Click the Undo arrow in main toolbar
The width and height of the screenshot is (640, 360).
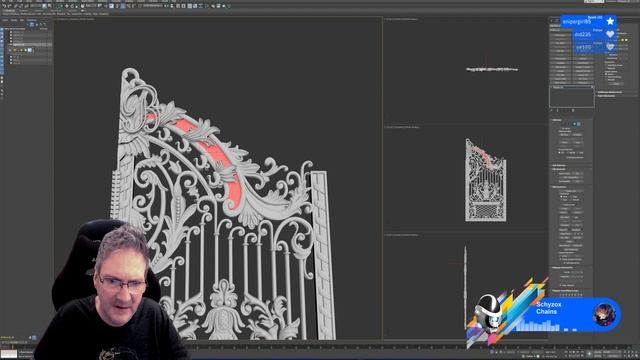4,6
